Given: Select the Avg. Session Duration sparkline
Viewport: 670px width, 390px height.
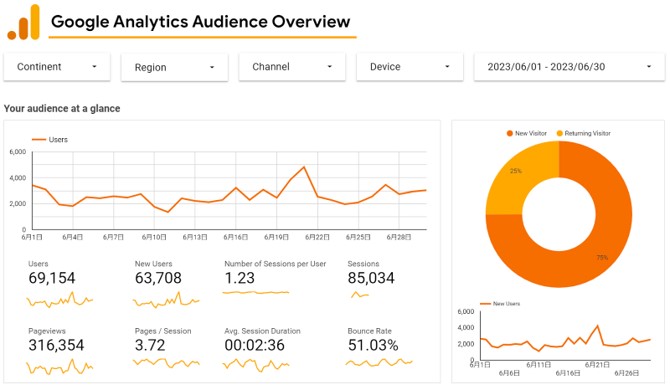Looking at the screenshot, I should tap(256, 365).
